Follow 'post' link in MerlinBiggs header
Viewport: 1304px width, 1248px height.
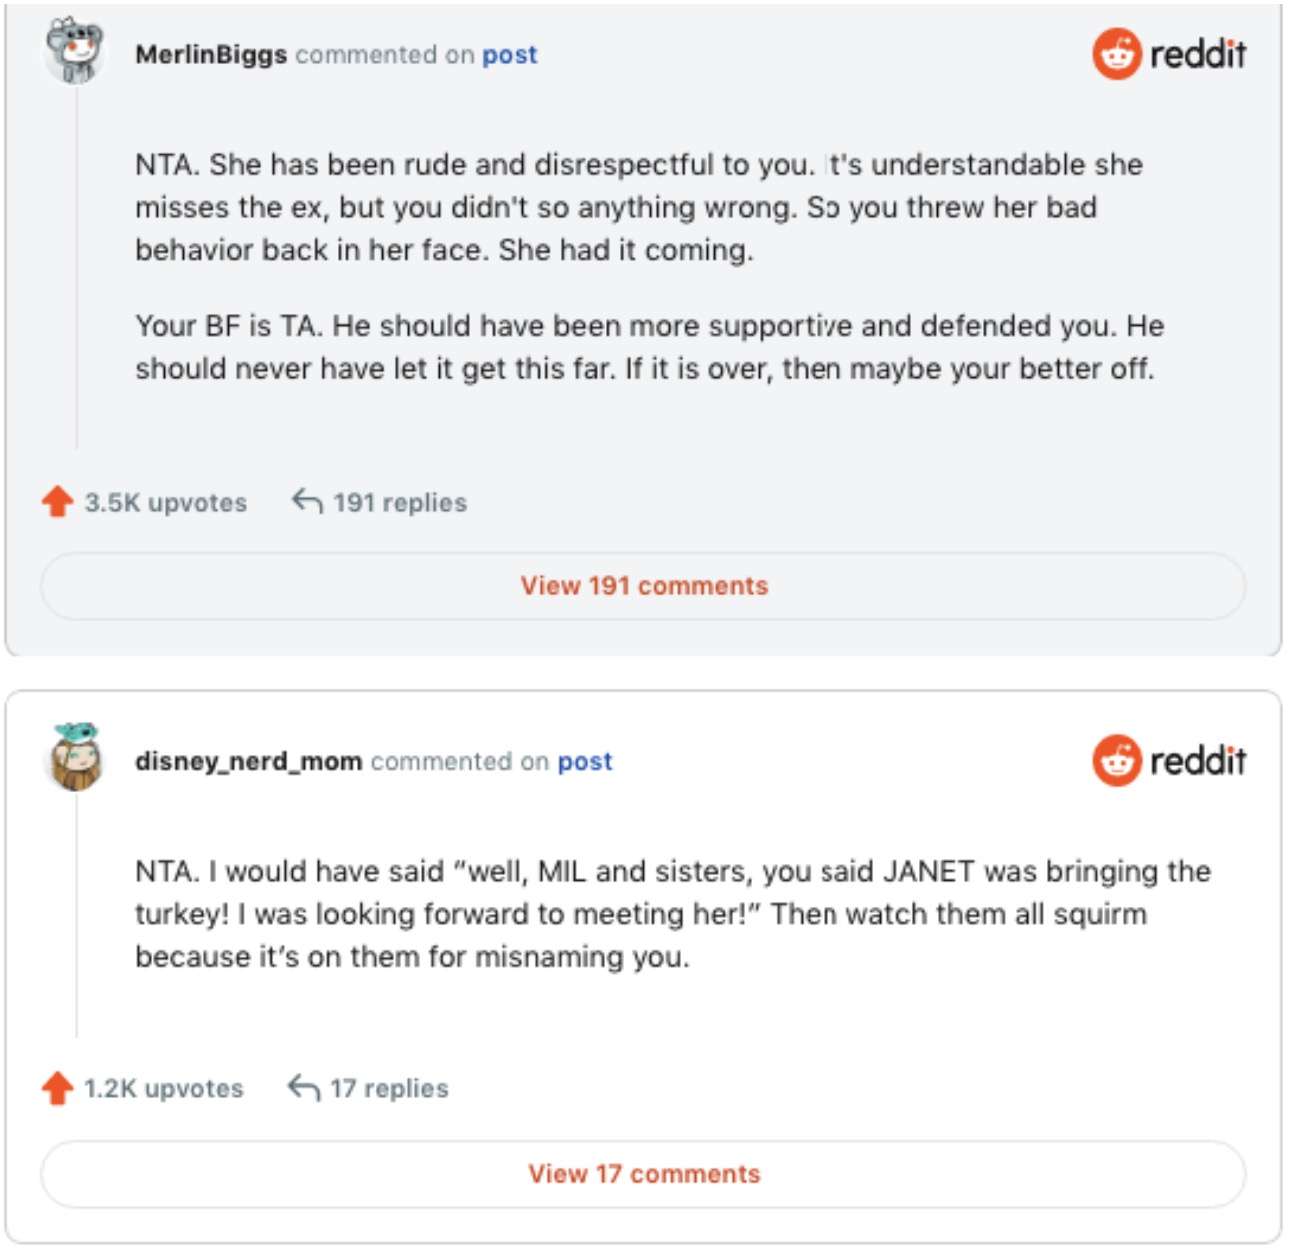point(509,55)
